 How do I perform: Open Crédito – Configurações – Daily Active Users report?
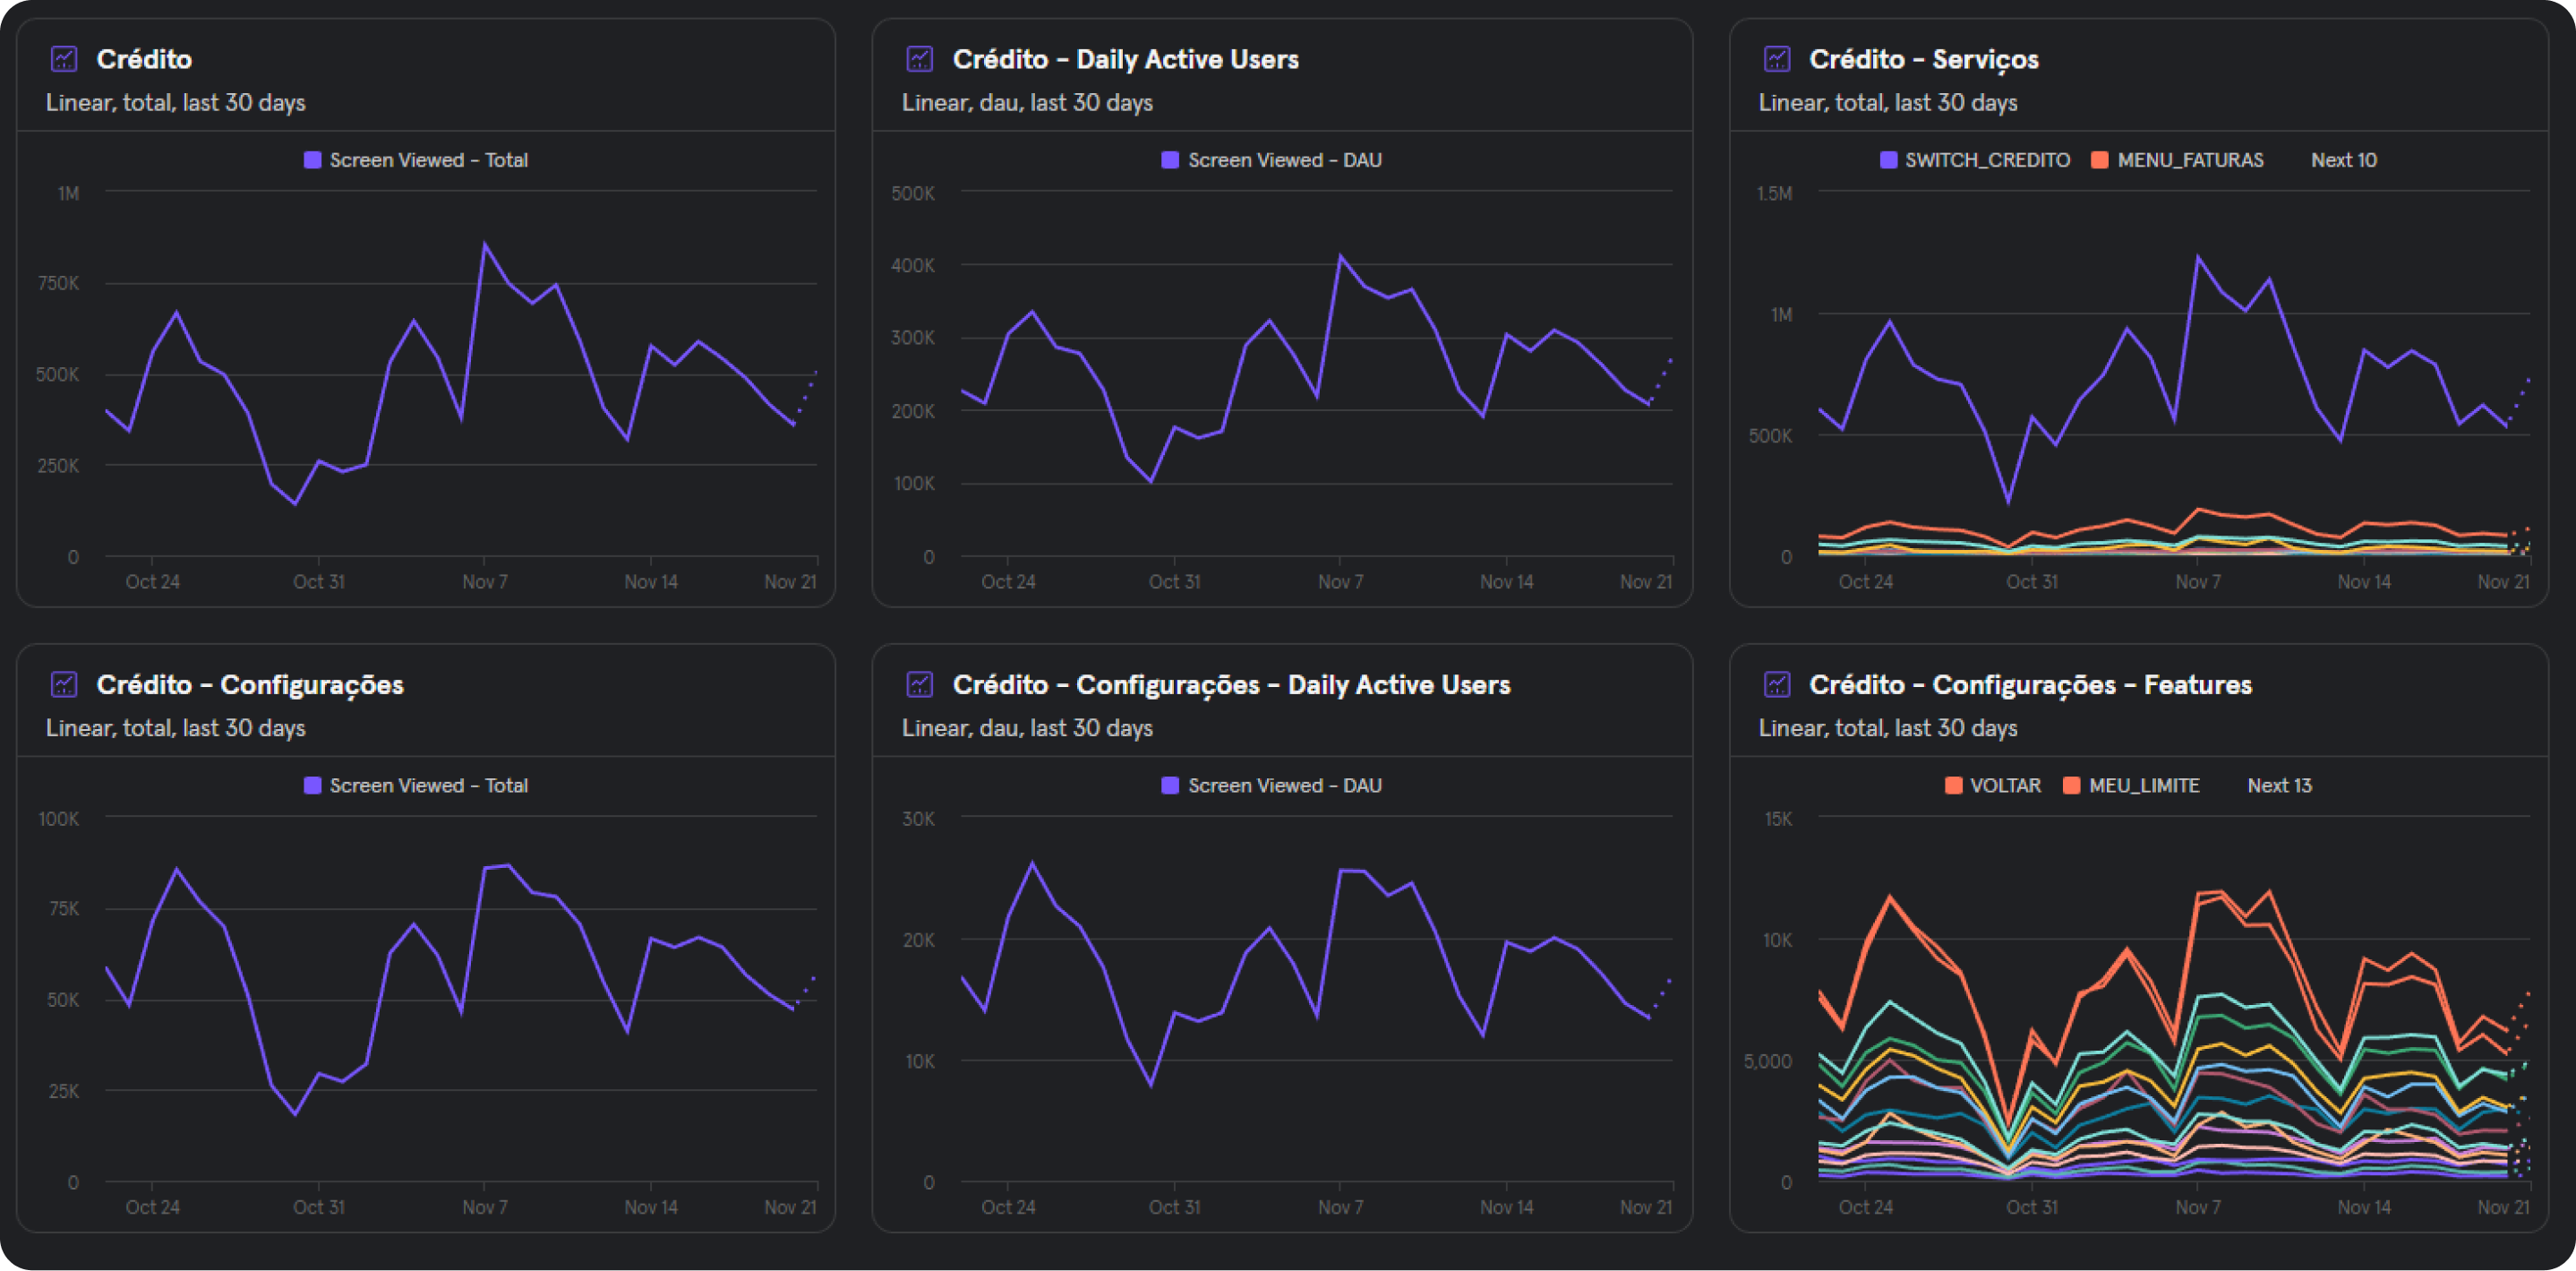[x=1231, y=685]
